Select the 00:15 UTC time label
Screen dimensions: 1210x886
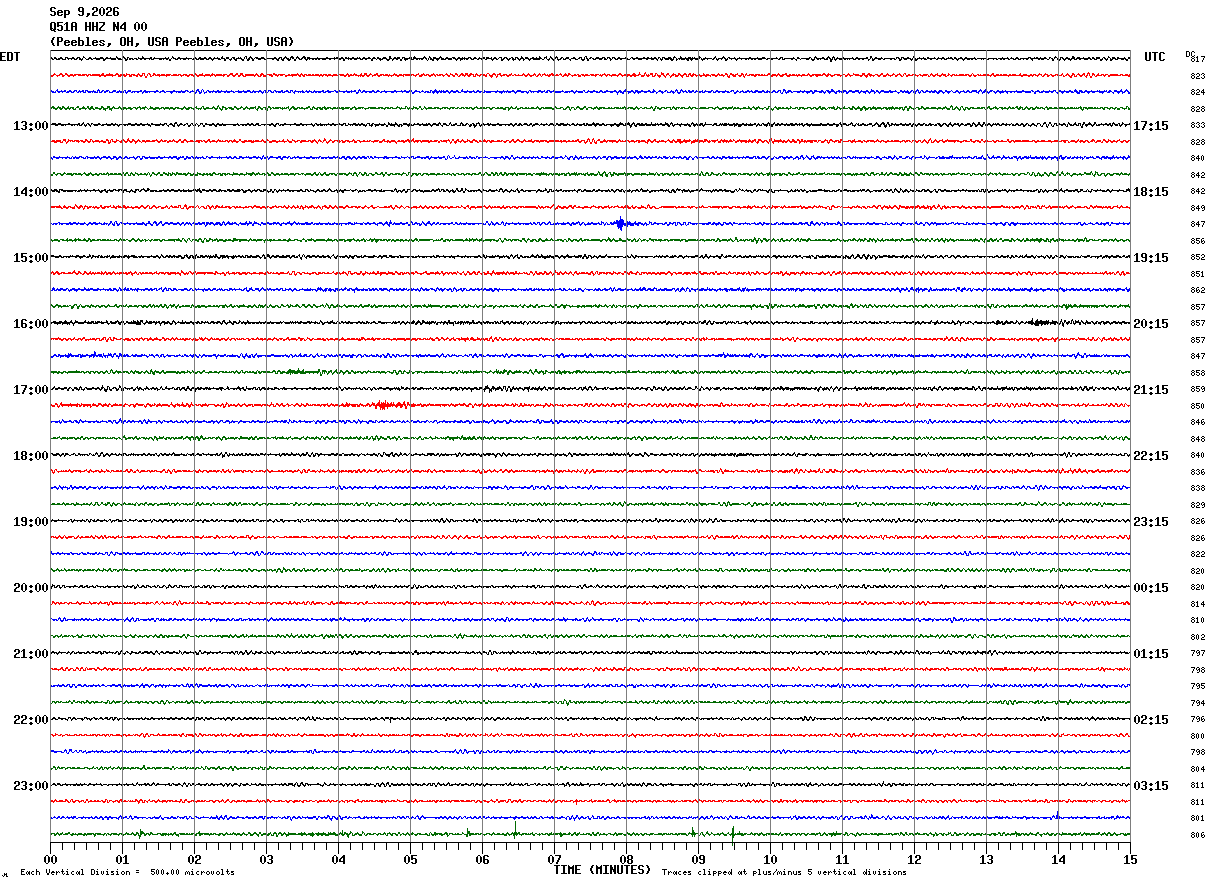click(x=1151, y=588)
